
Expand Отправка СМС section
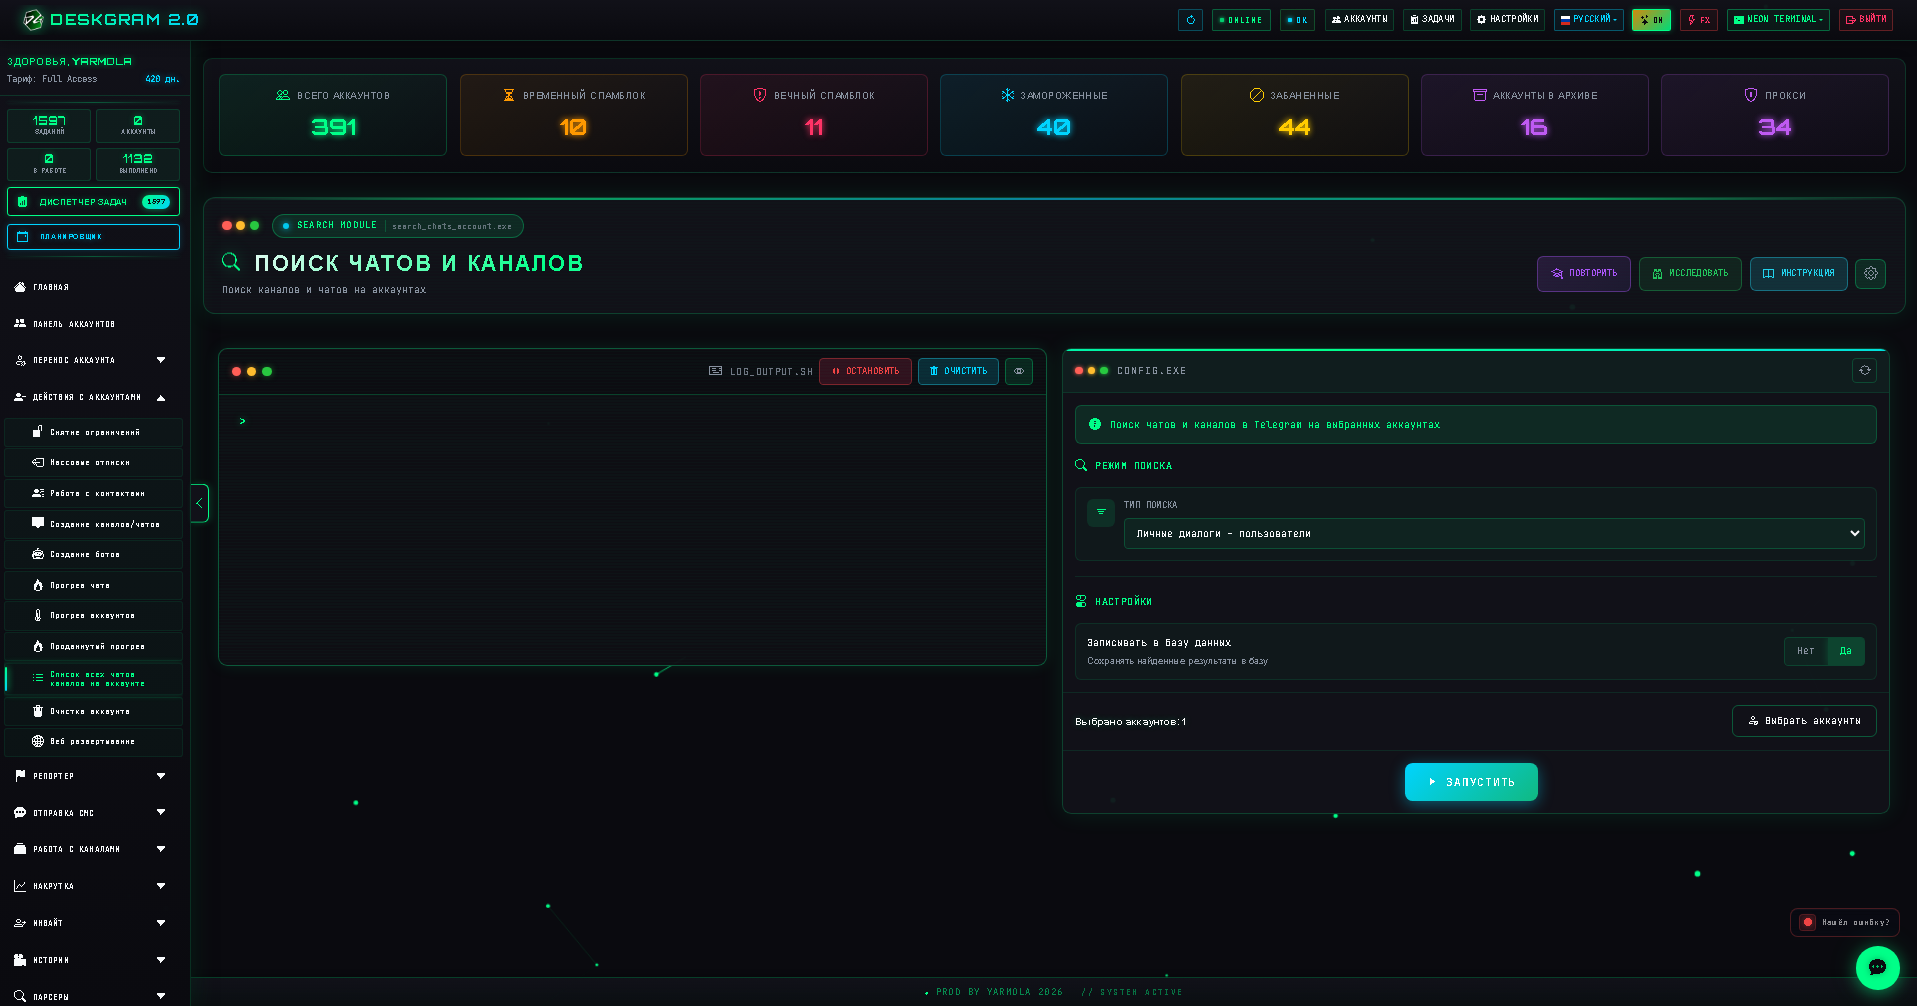pos(90,813)
